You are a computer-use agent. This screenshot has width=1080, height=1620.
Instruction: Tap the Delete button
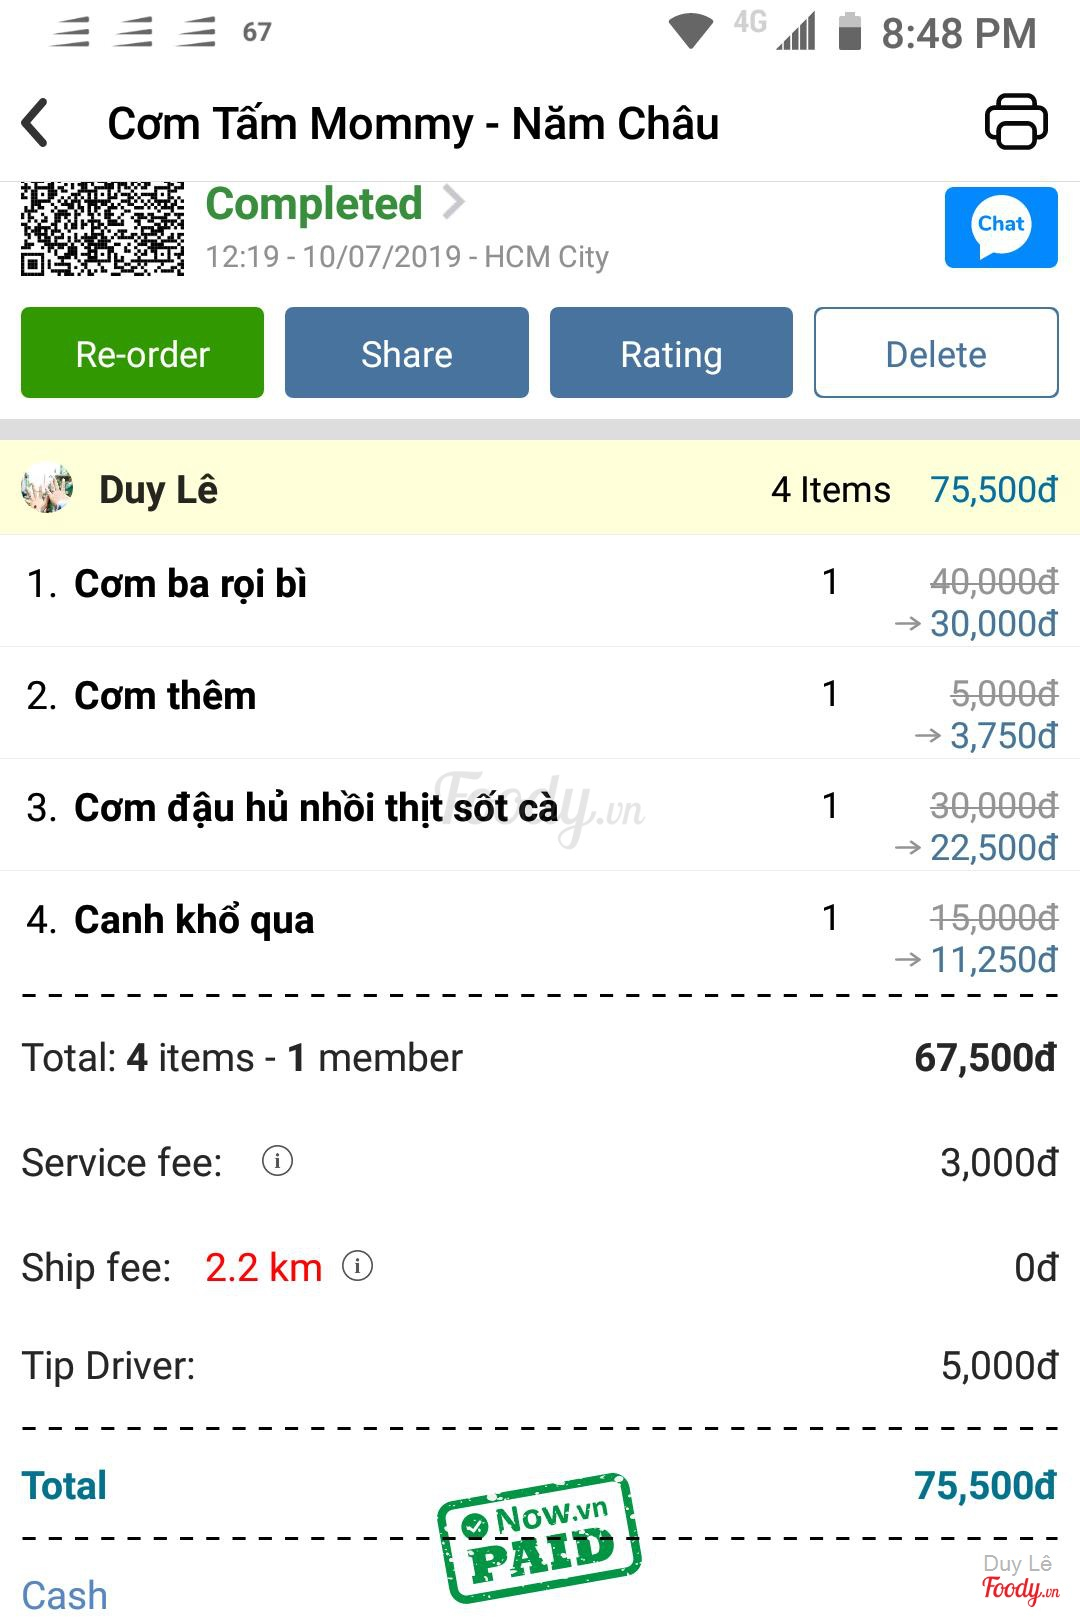pyautogui.click(x=935, y=353)
